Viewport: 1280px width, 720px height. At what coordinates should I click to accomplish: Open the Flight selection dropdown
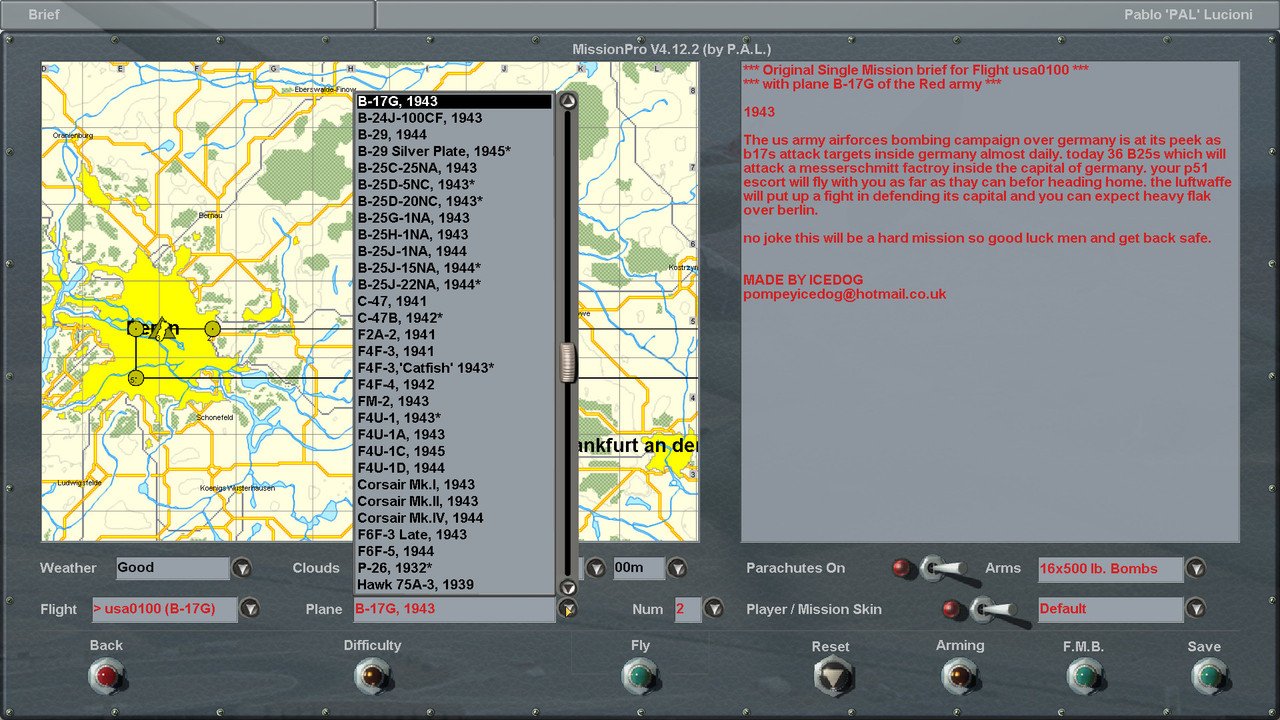250,609
